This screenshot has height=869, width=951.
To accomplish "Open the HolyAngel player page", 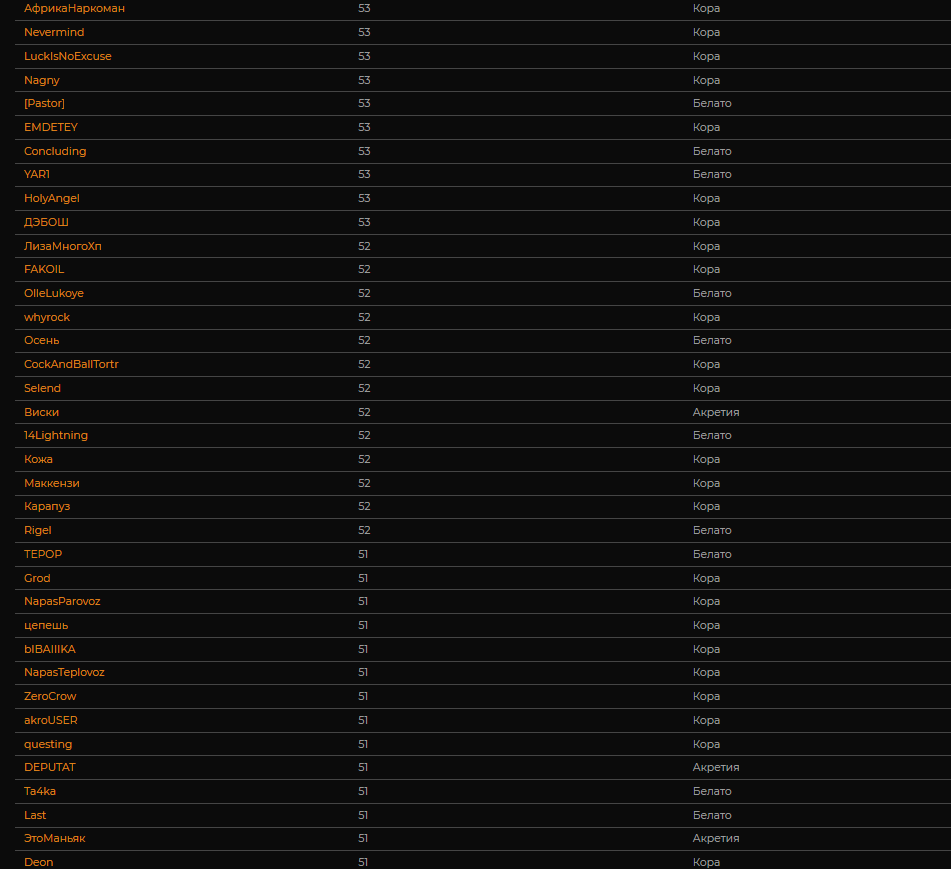I will pyautogui.click(x=52, y=198).
